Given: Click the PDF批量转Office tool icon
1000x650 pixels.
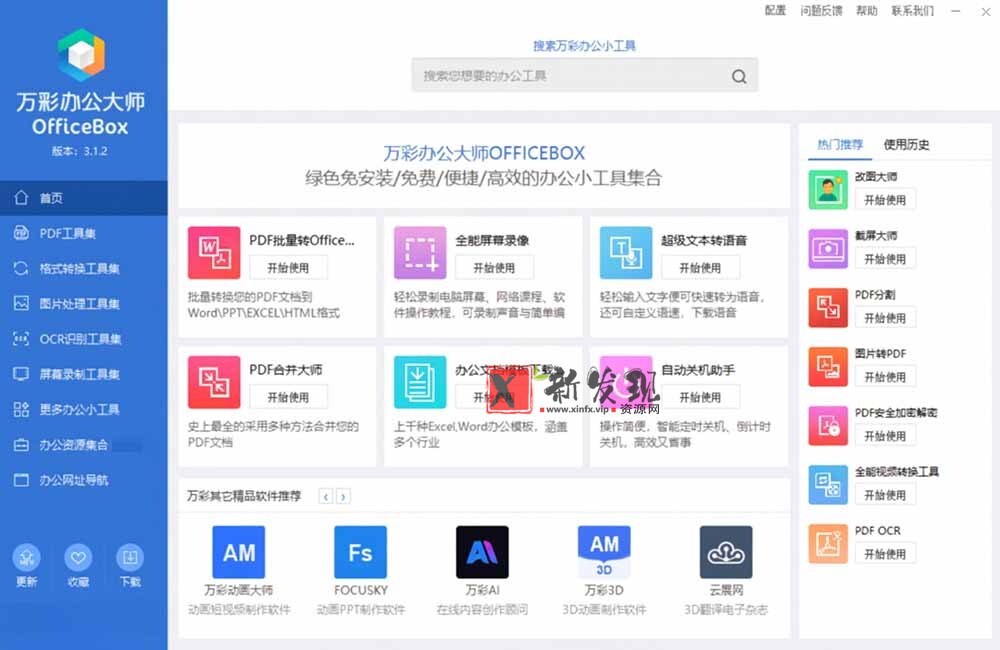Looking at the screenshot, I should pos(214,253).
